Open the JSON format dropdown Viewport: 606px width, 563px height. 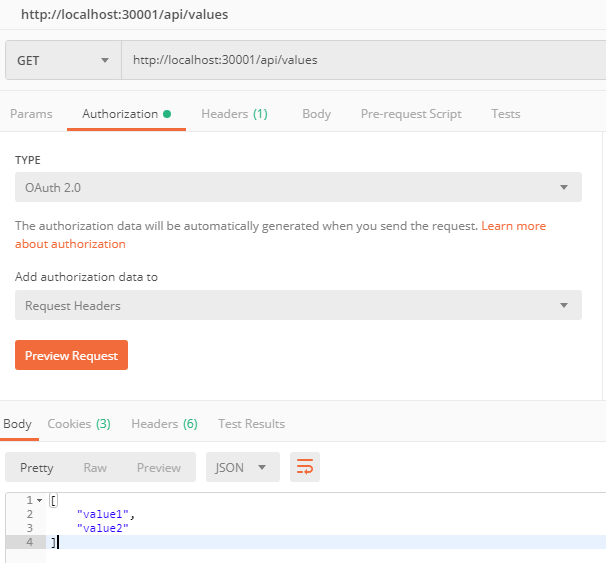click(243, 467)
